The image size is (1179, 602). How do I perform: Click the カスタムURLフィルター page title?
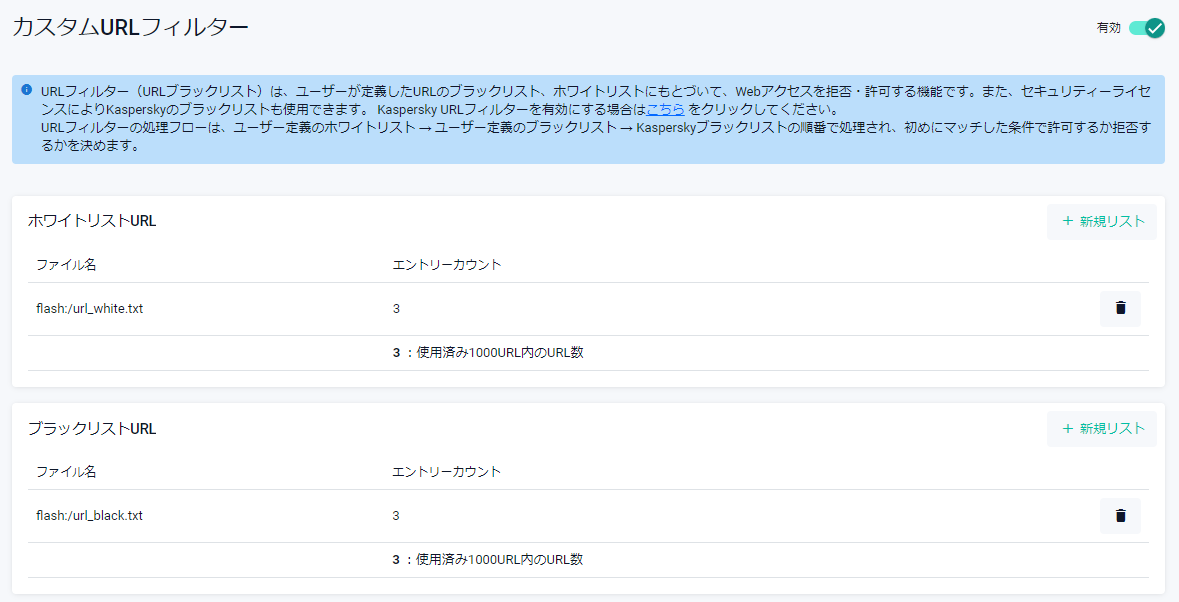[130, 28]
